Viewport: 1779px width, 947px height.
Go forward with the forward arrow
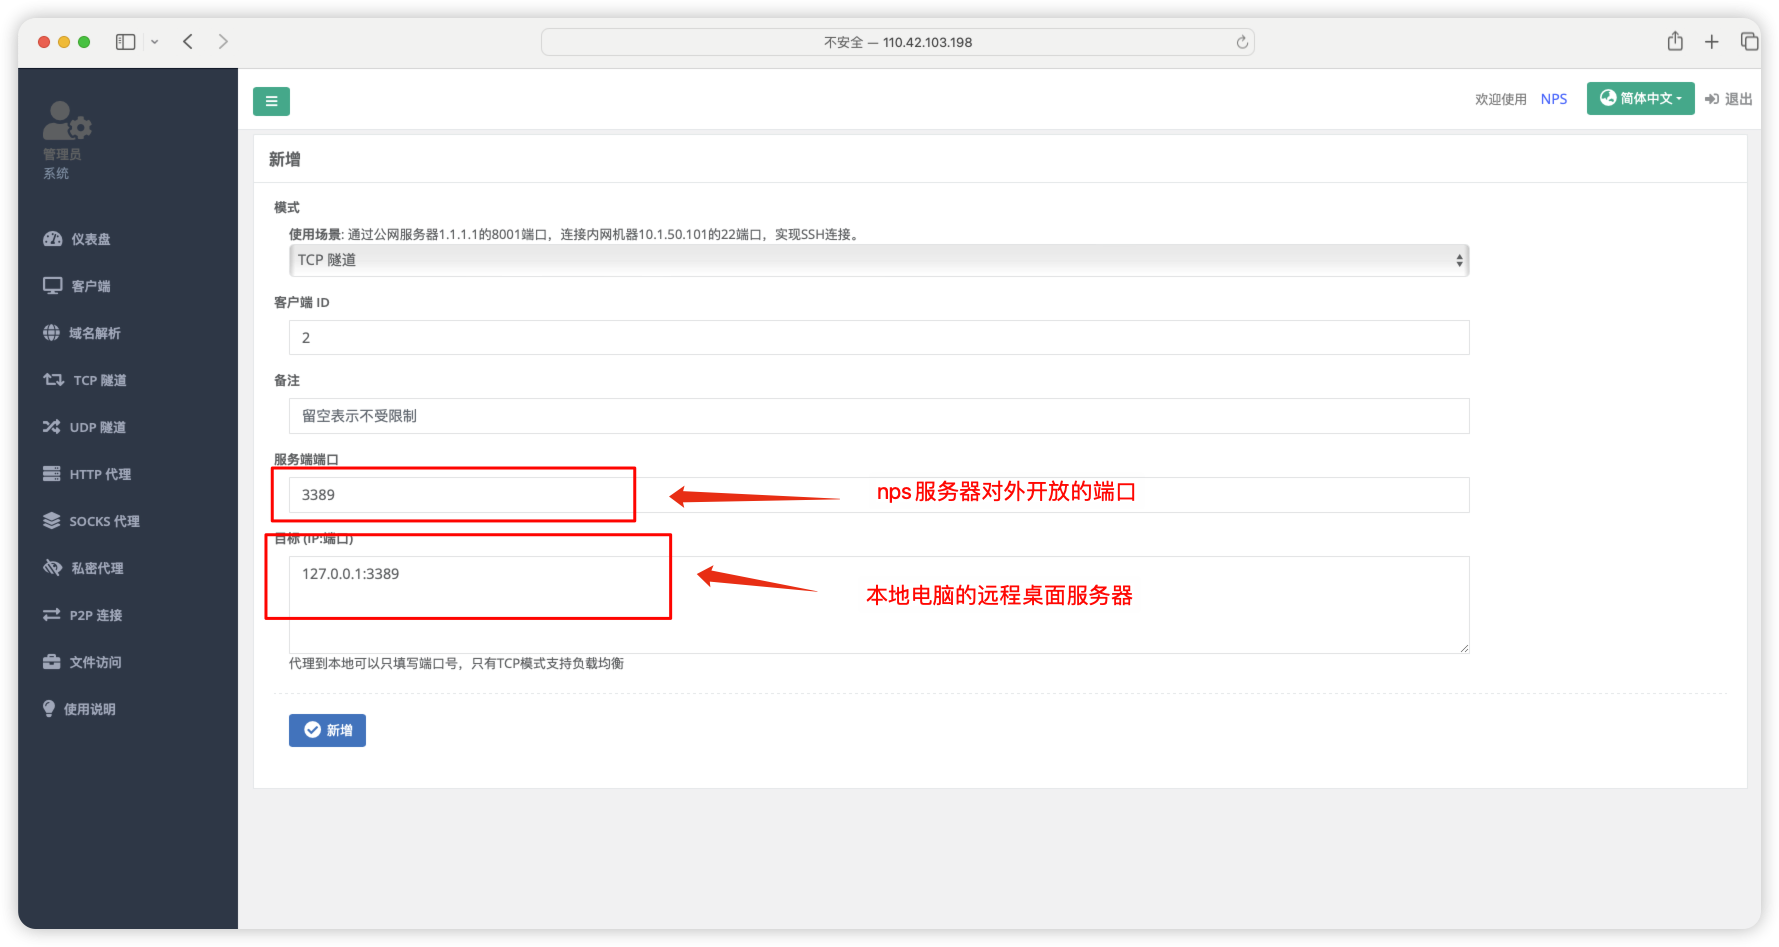point(223,42)
